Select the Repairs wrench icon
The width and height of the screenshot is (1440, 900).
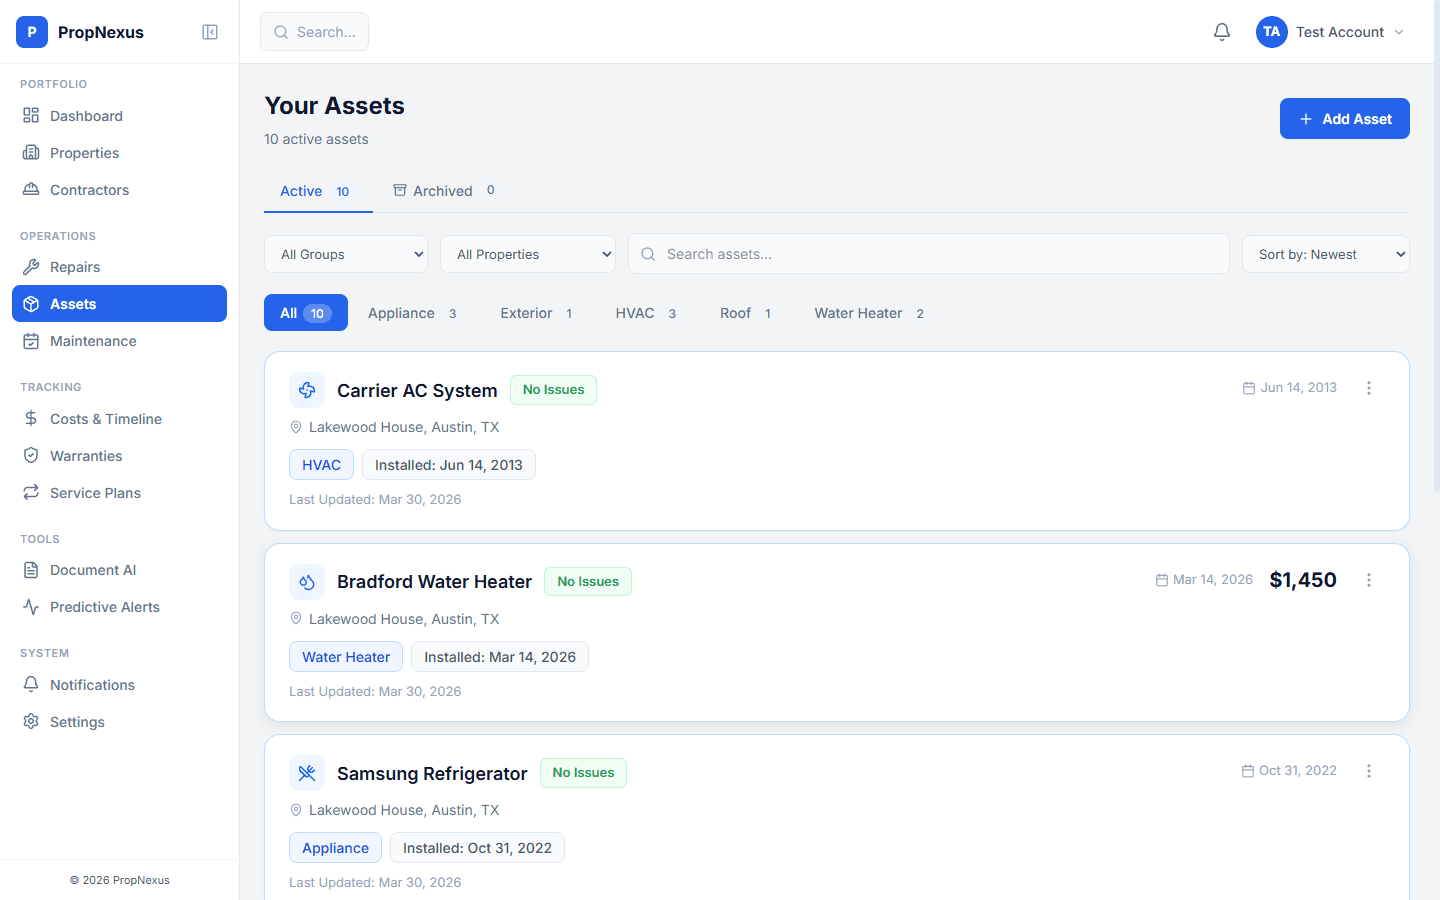(x=31, y=266)
